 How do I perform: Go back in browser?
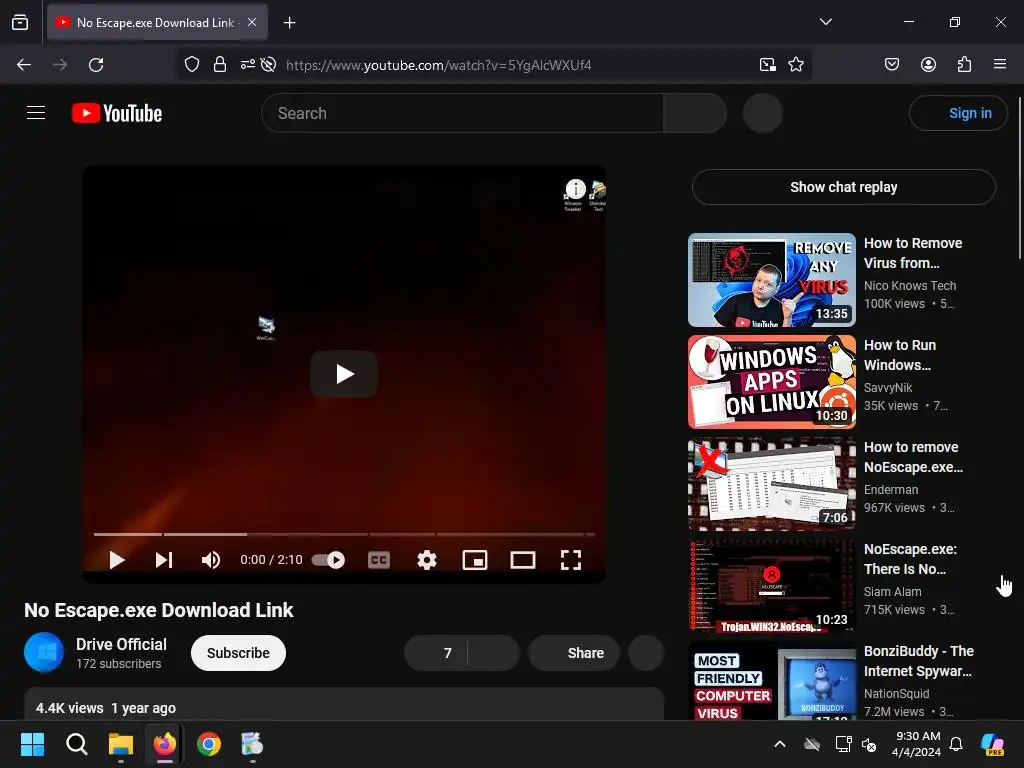24,65
